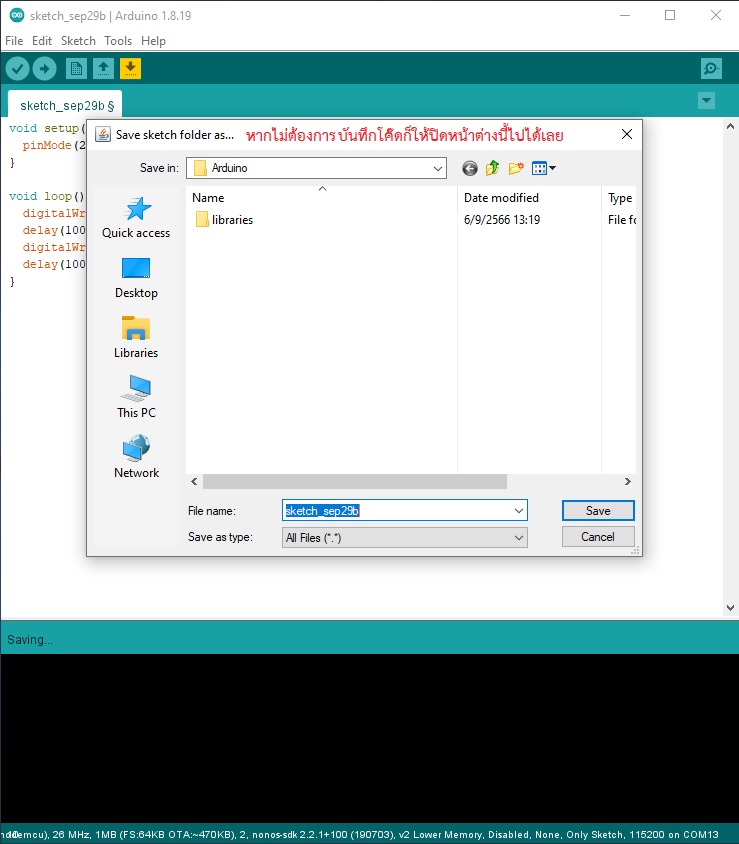Open the Serial Monitor icon

pyautogui.click(x=711, y=68)
